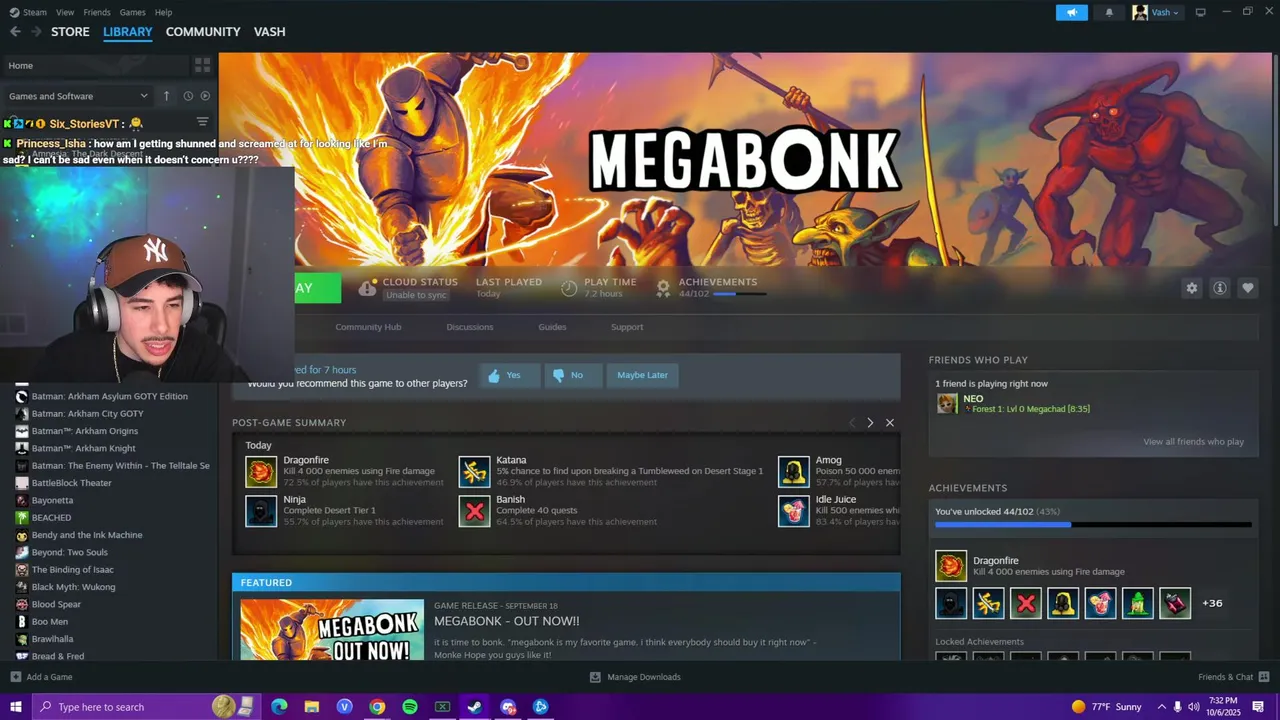The image size is (1280, 720).
Task: Click the Amog gas mask icon in summary
Action: click(794, 472)
